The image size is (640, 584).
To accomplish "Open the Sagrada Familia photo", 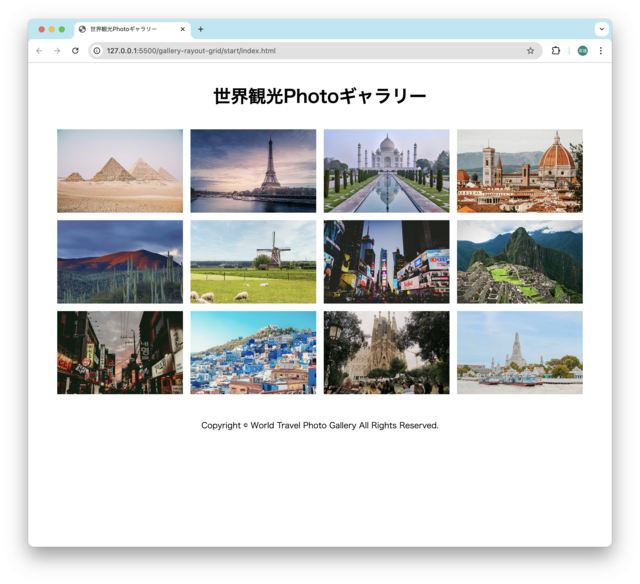I will click(x=387, y=353).
